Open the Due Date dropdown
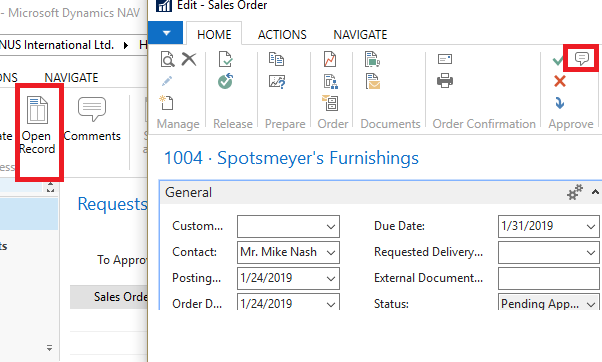Viewport: 602px width, 362px height. (591, 226)
